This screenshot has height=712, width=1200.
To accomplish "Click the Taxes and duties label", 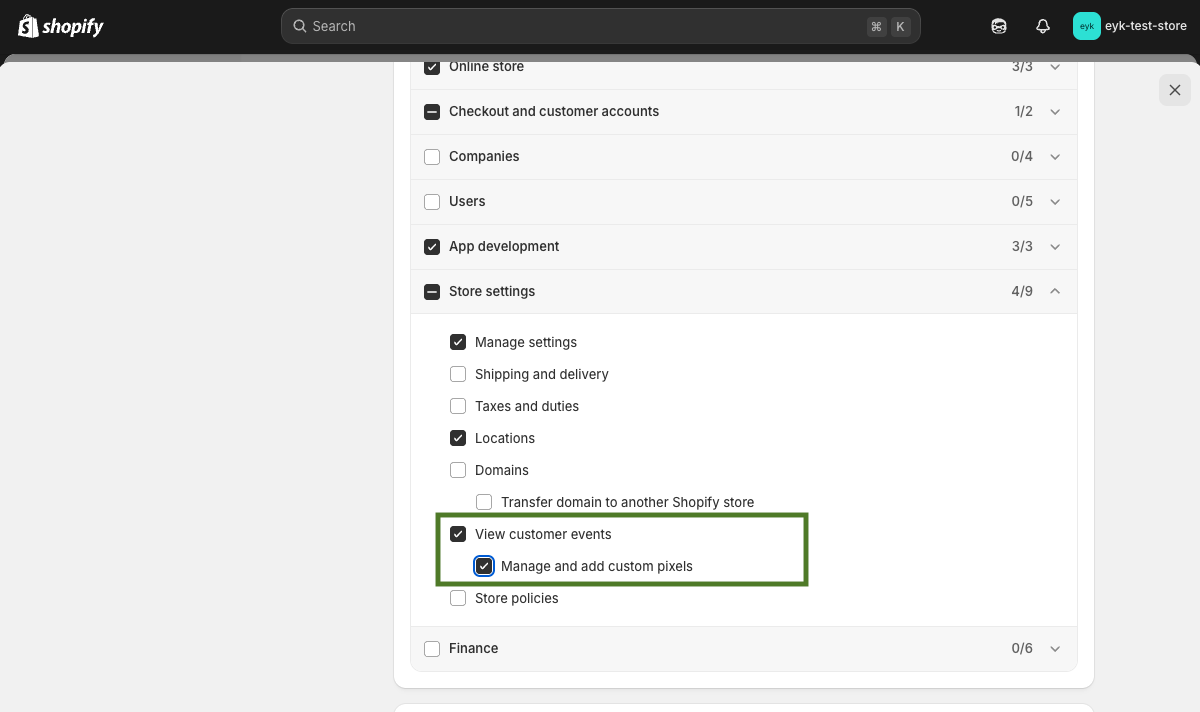I will 527,406.
